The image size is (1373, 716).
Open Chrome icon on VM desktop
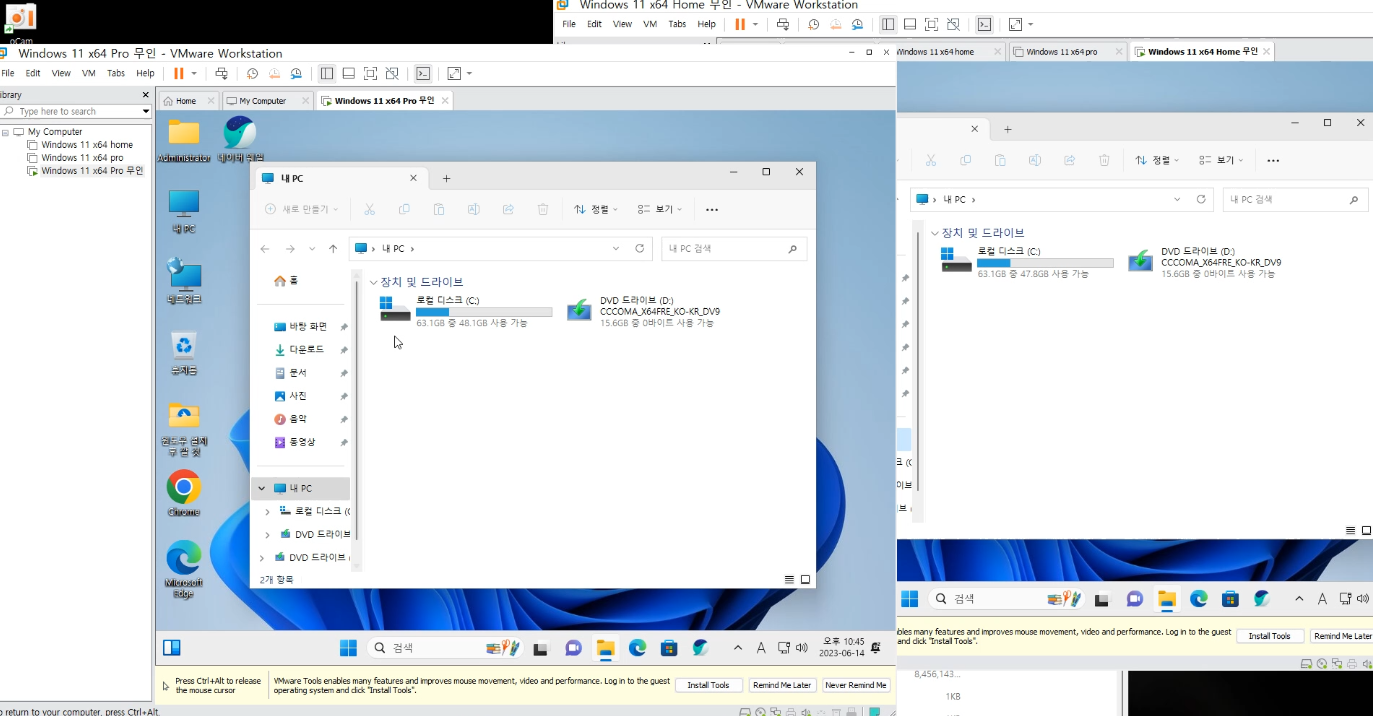[184, 493]
